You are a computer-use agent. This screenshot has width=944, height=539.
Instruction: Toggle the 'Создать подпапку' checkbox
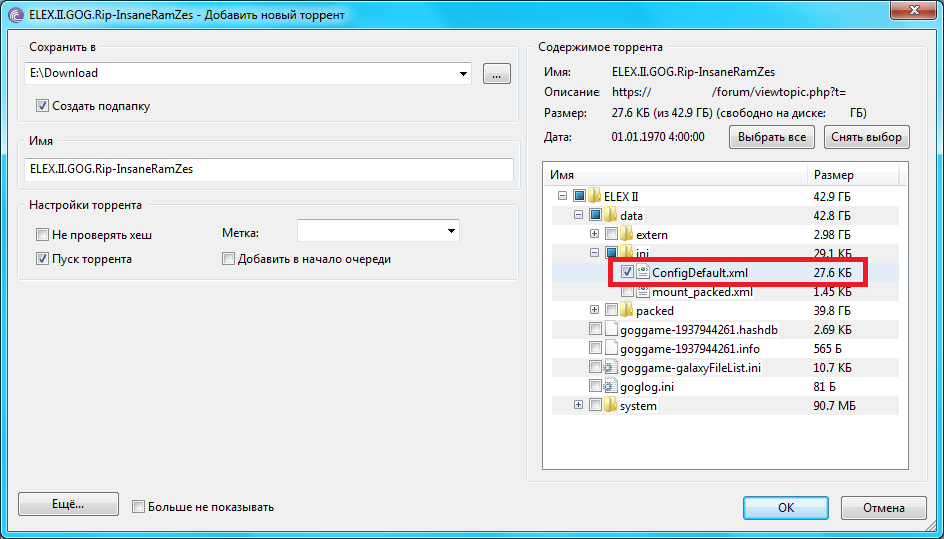[42, 106]
